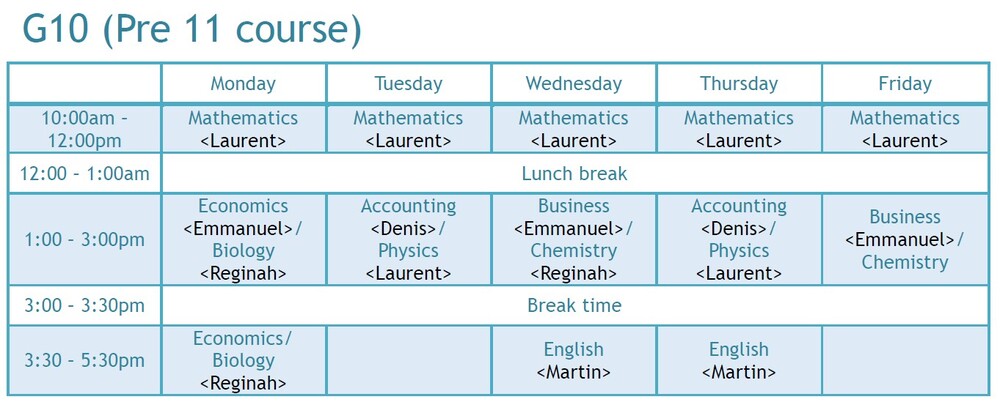Select the Tuesday column header

point(408,84)
